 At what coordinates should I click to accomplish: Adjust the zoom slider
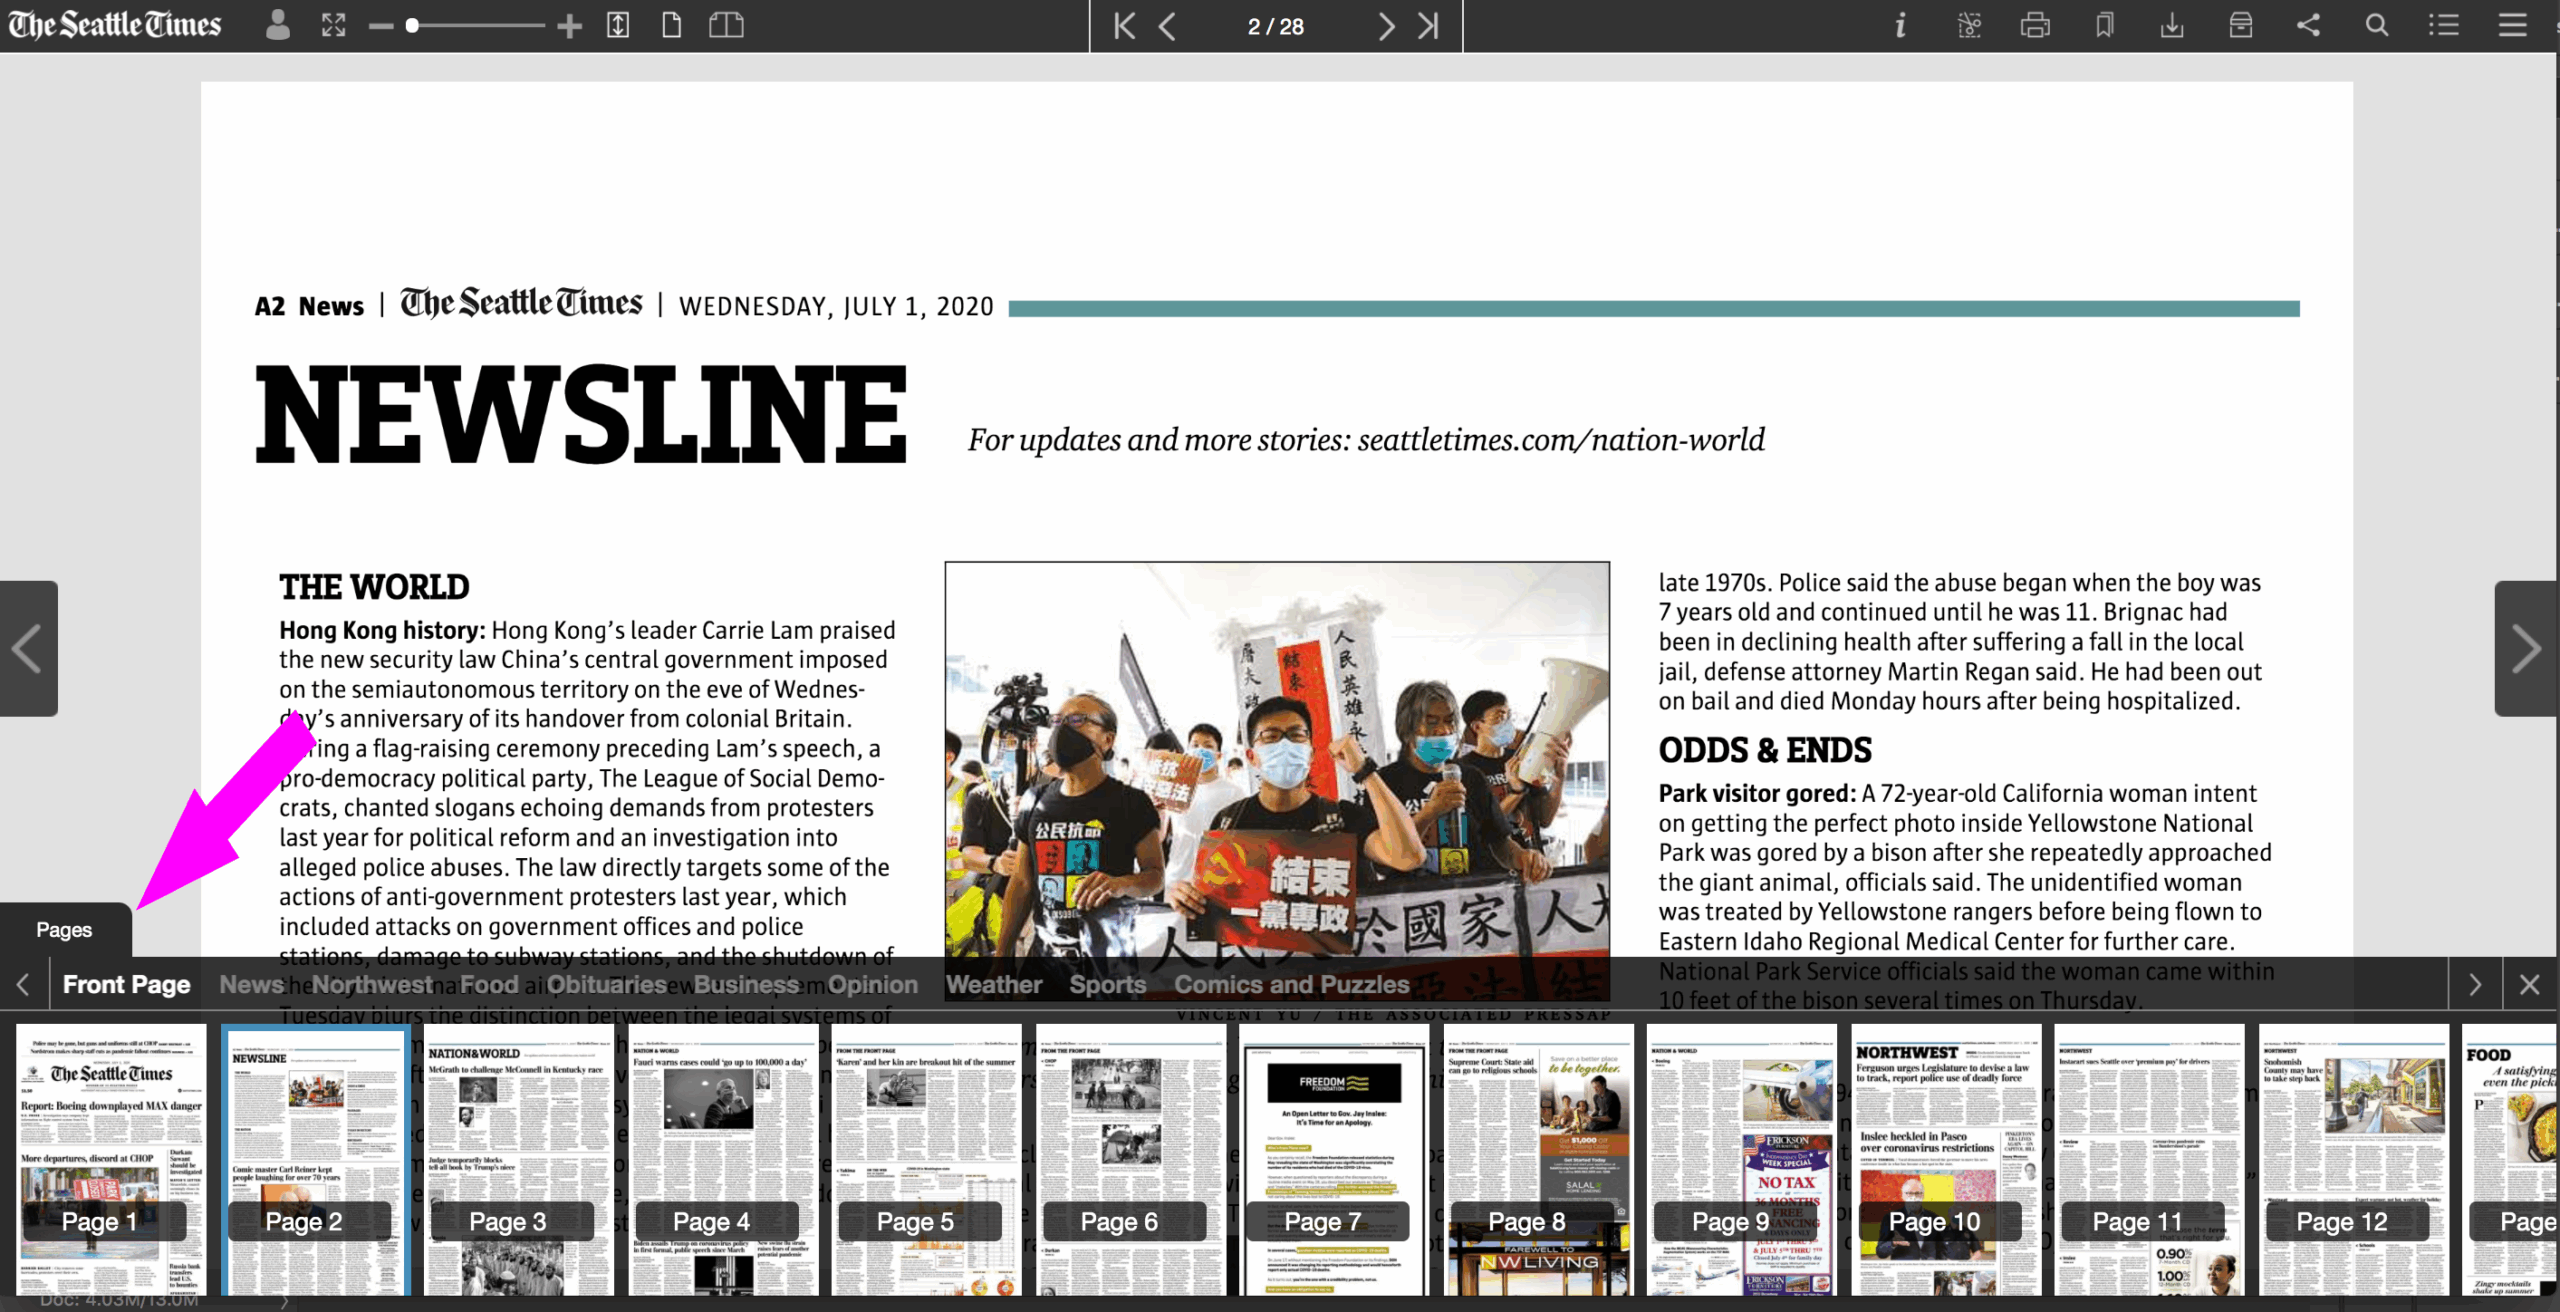[410, 26]
